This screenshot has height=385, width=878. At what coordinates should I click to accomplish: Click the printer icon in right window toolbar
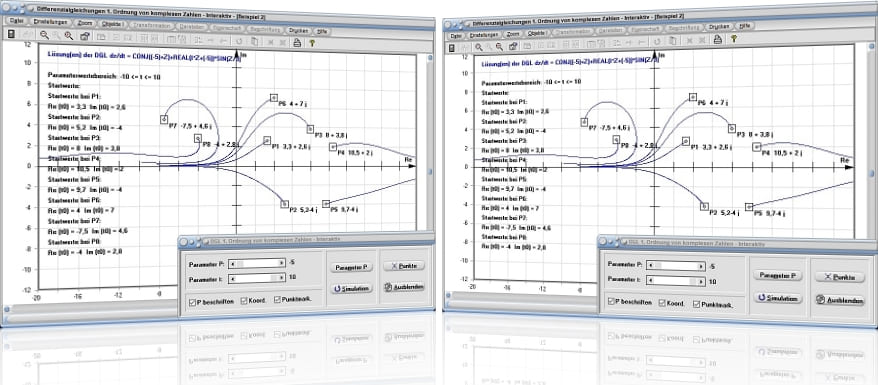tap(717, 39)
